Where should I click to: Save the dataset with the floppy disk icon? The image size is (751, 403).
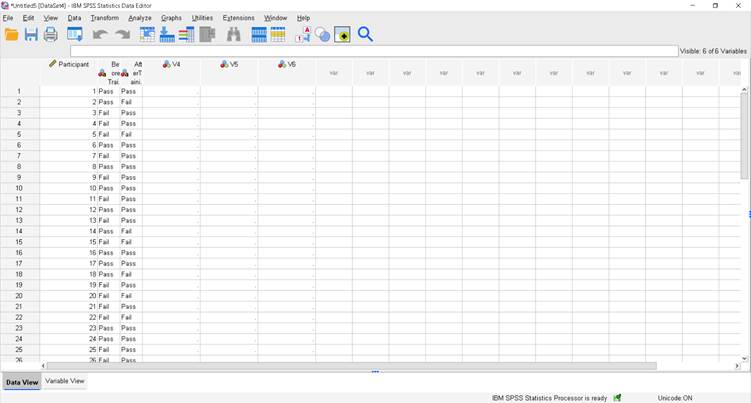[31, 35]
